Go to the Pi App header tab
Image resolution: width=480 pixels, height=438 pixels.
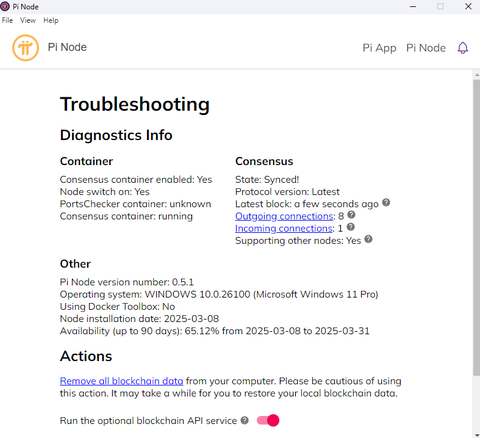[x=379, y=48]
